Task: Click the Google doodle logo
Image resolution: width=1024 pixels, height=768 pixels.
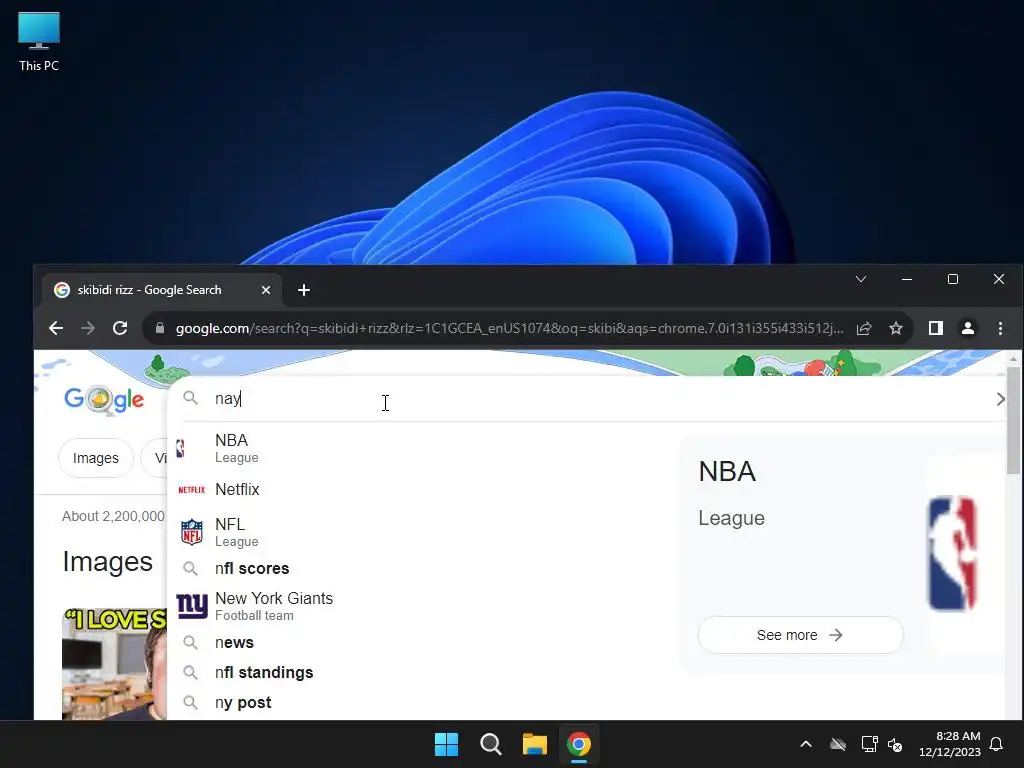Action: pyautogui.click(x=104, y=399)
